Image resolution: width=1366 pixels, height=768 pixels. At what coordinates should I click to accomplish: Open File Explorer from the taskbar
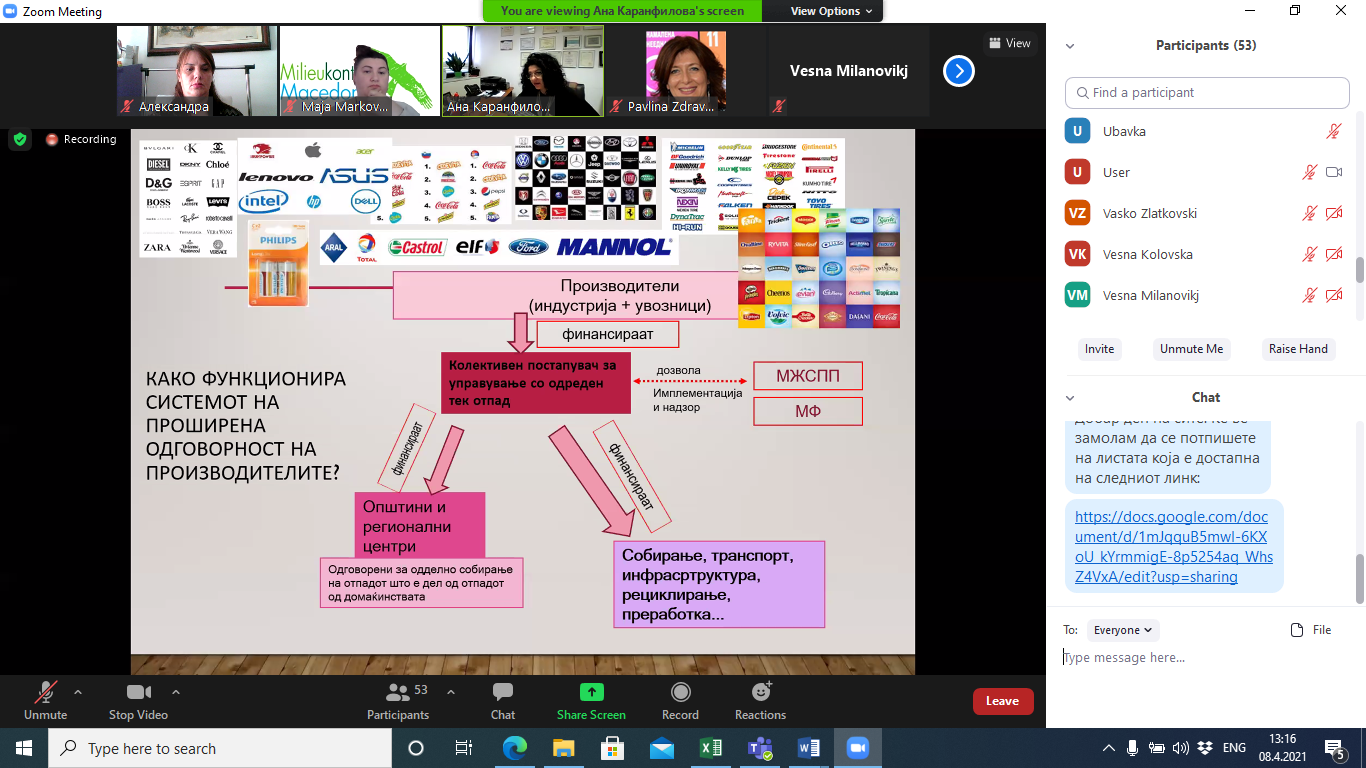563,748
